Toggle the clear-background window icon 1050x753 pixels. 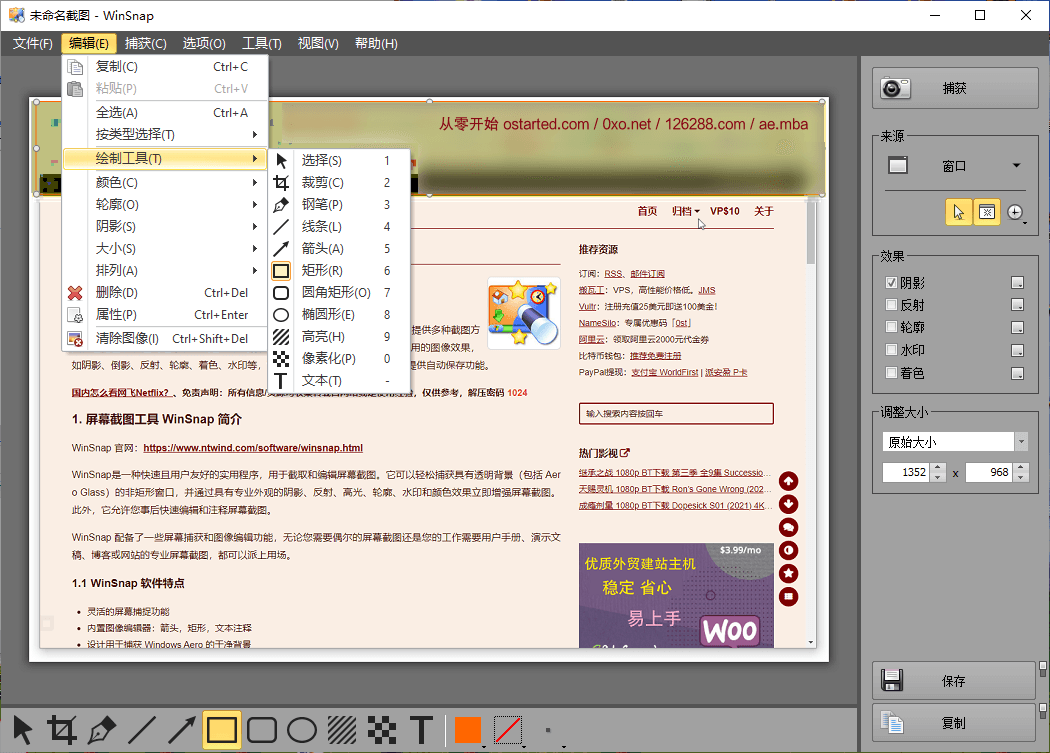986,212
